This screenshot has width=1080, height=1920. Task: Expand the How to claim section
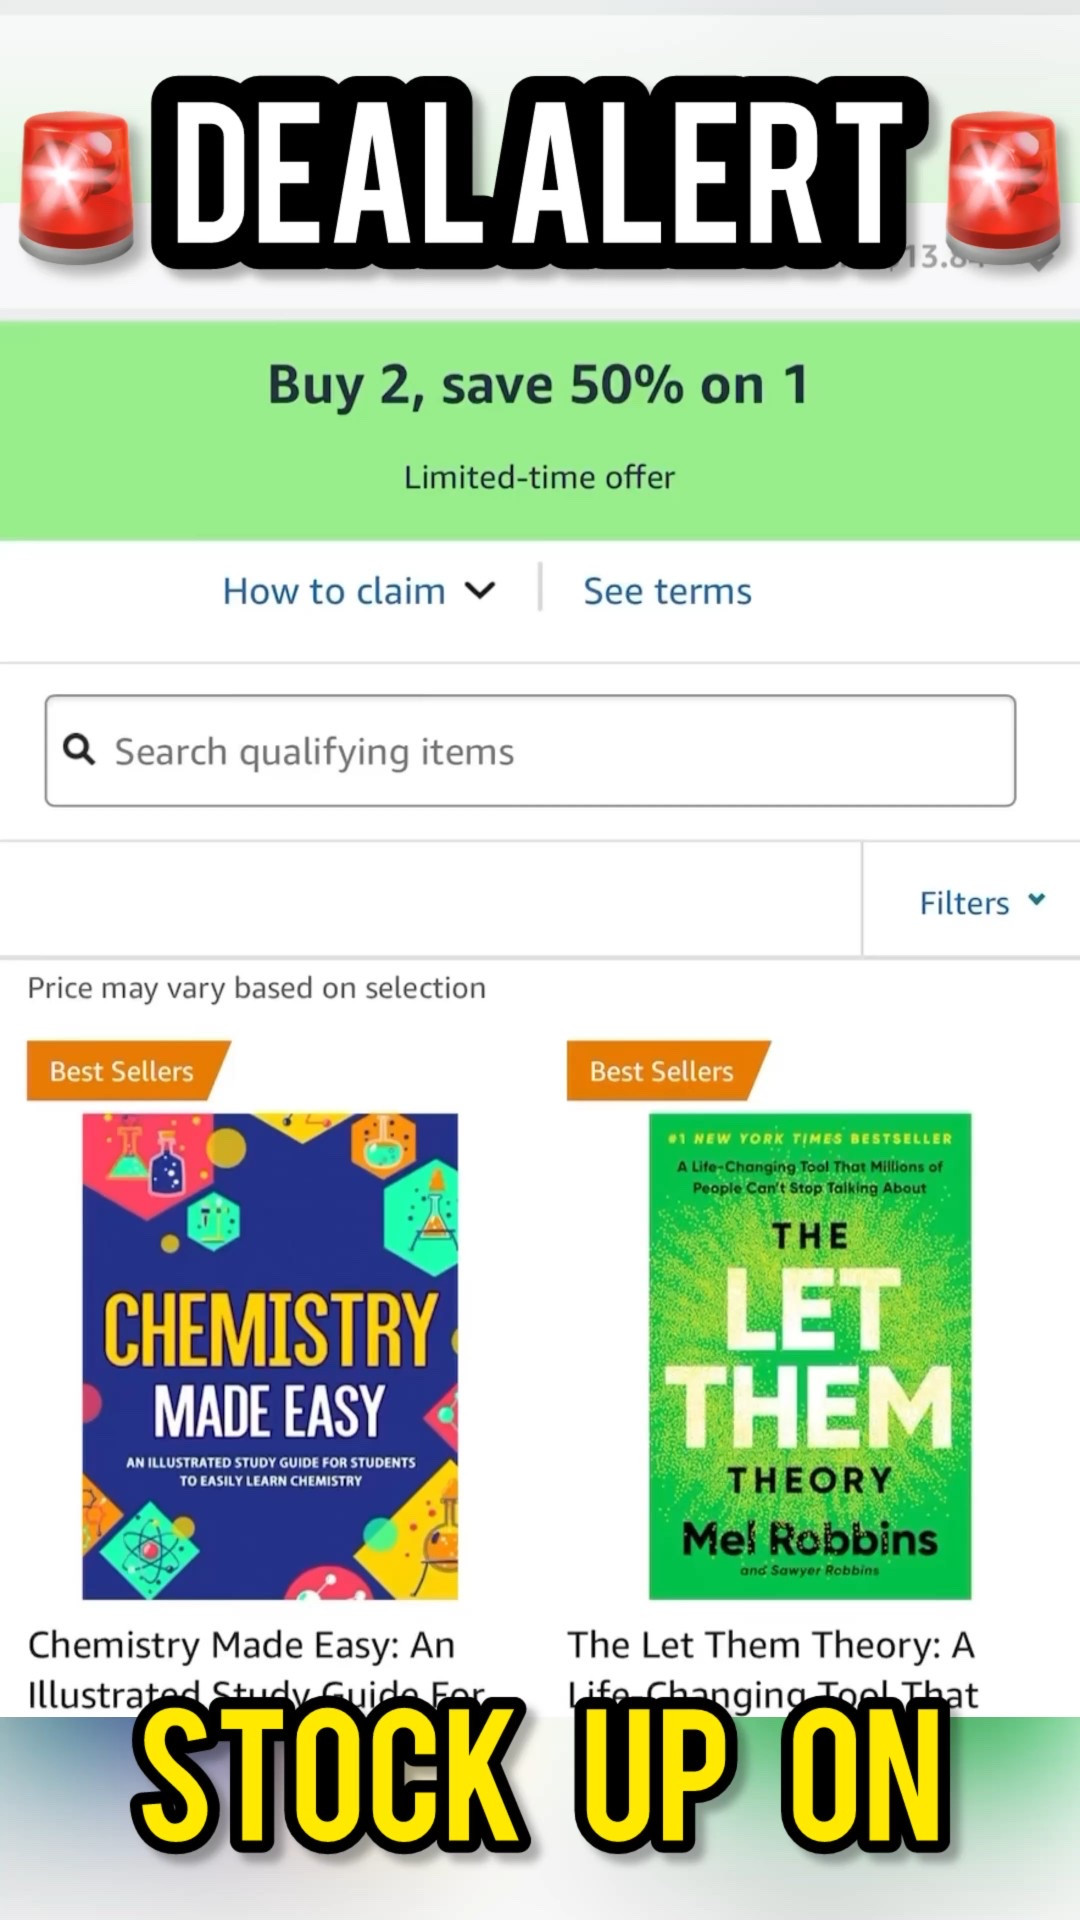pyautogui.click(x=333, y=590)
